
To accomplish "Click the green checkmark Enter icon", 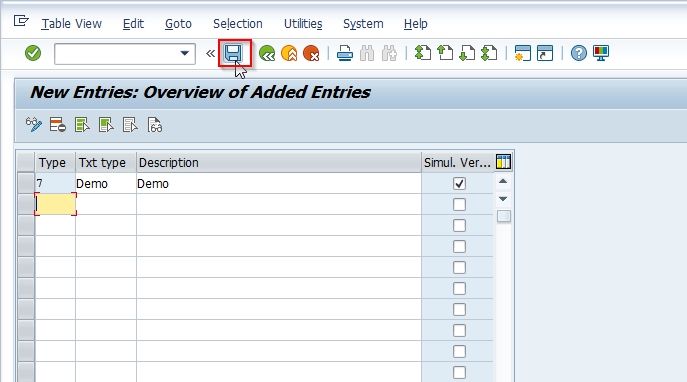I will tap(33, 53).
